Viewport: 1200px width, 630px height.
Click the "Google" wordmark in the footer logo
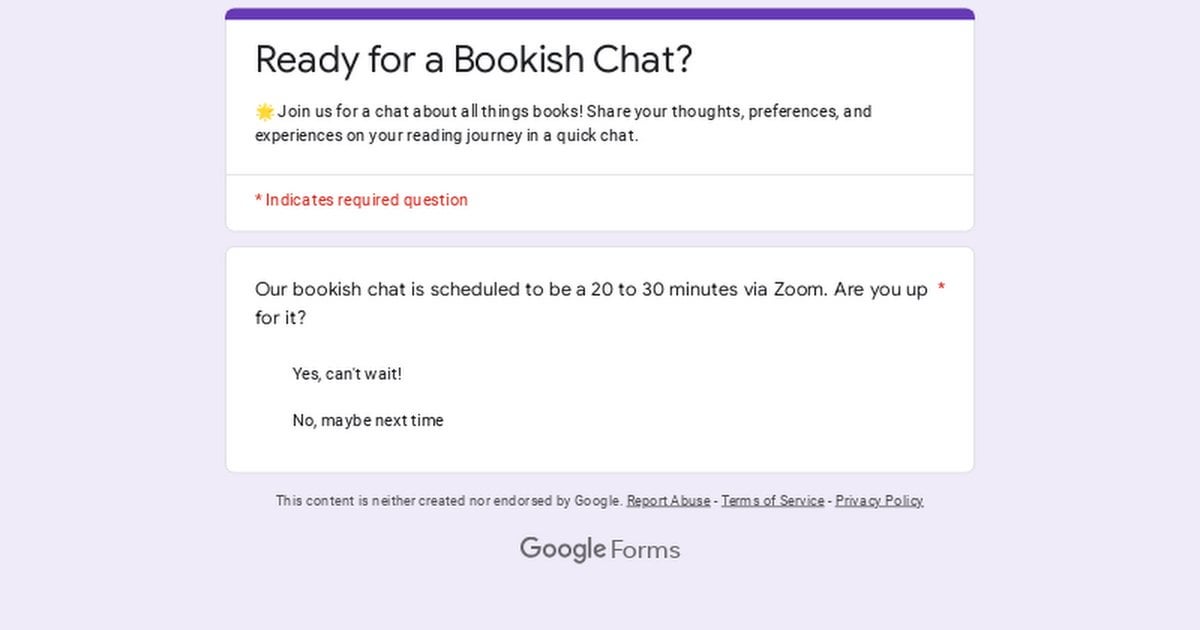[x=563, y=549]
